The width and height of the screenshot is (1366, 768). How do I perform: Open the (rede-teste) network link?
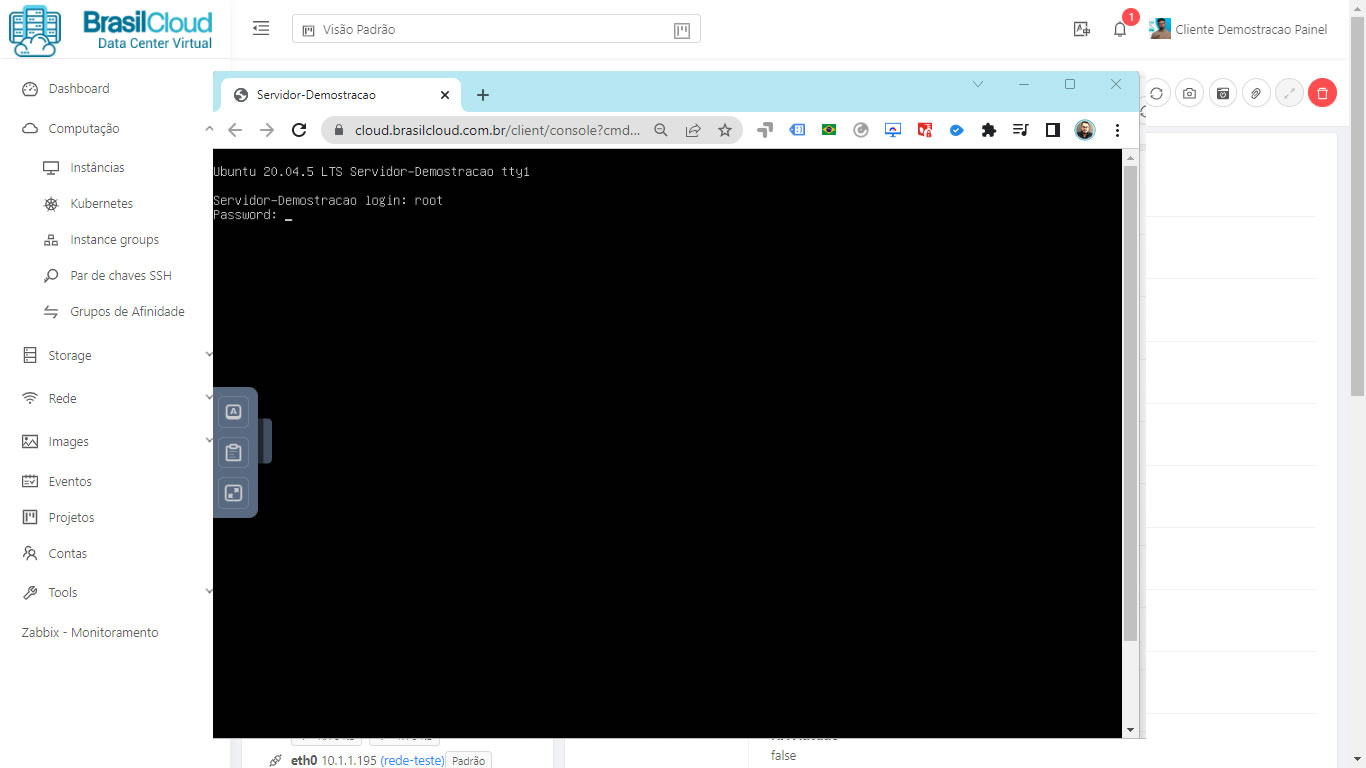tap(412, 761)
